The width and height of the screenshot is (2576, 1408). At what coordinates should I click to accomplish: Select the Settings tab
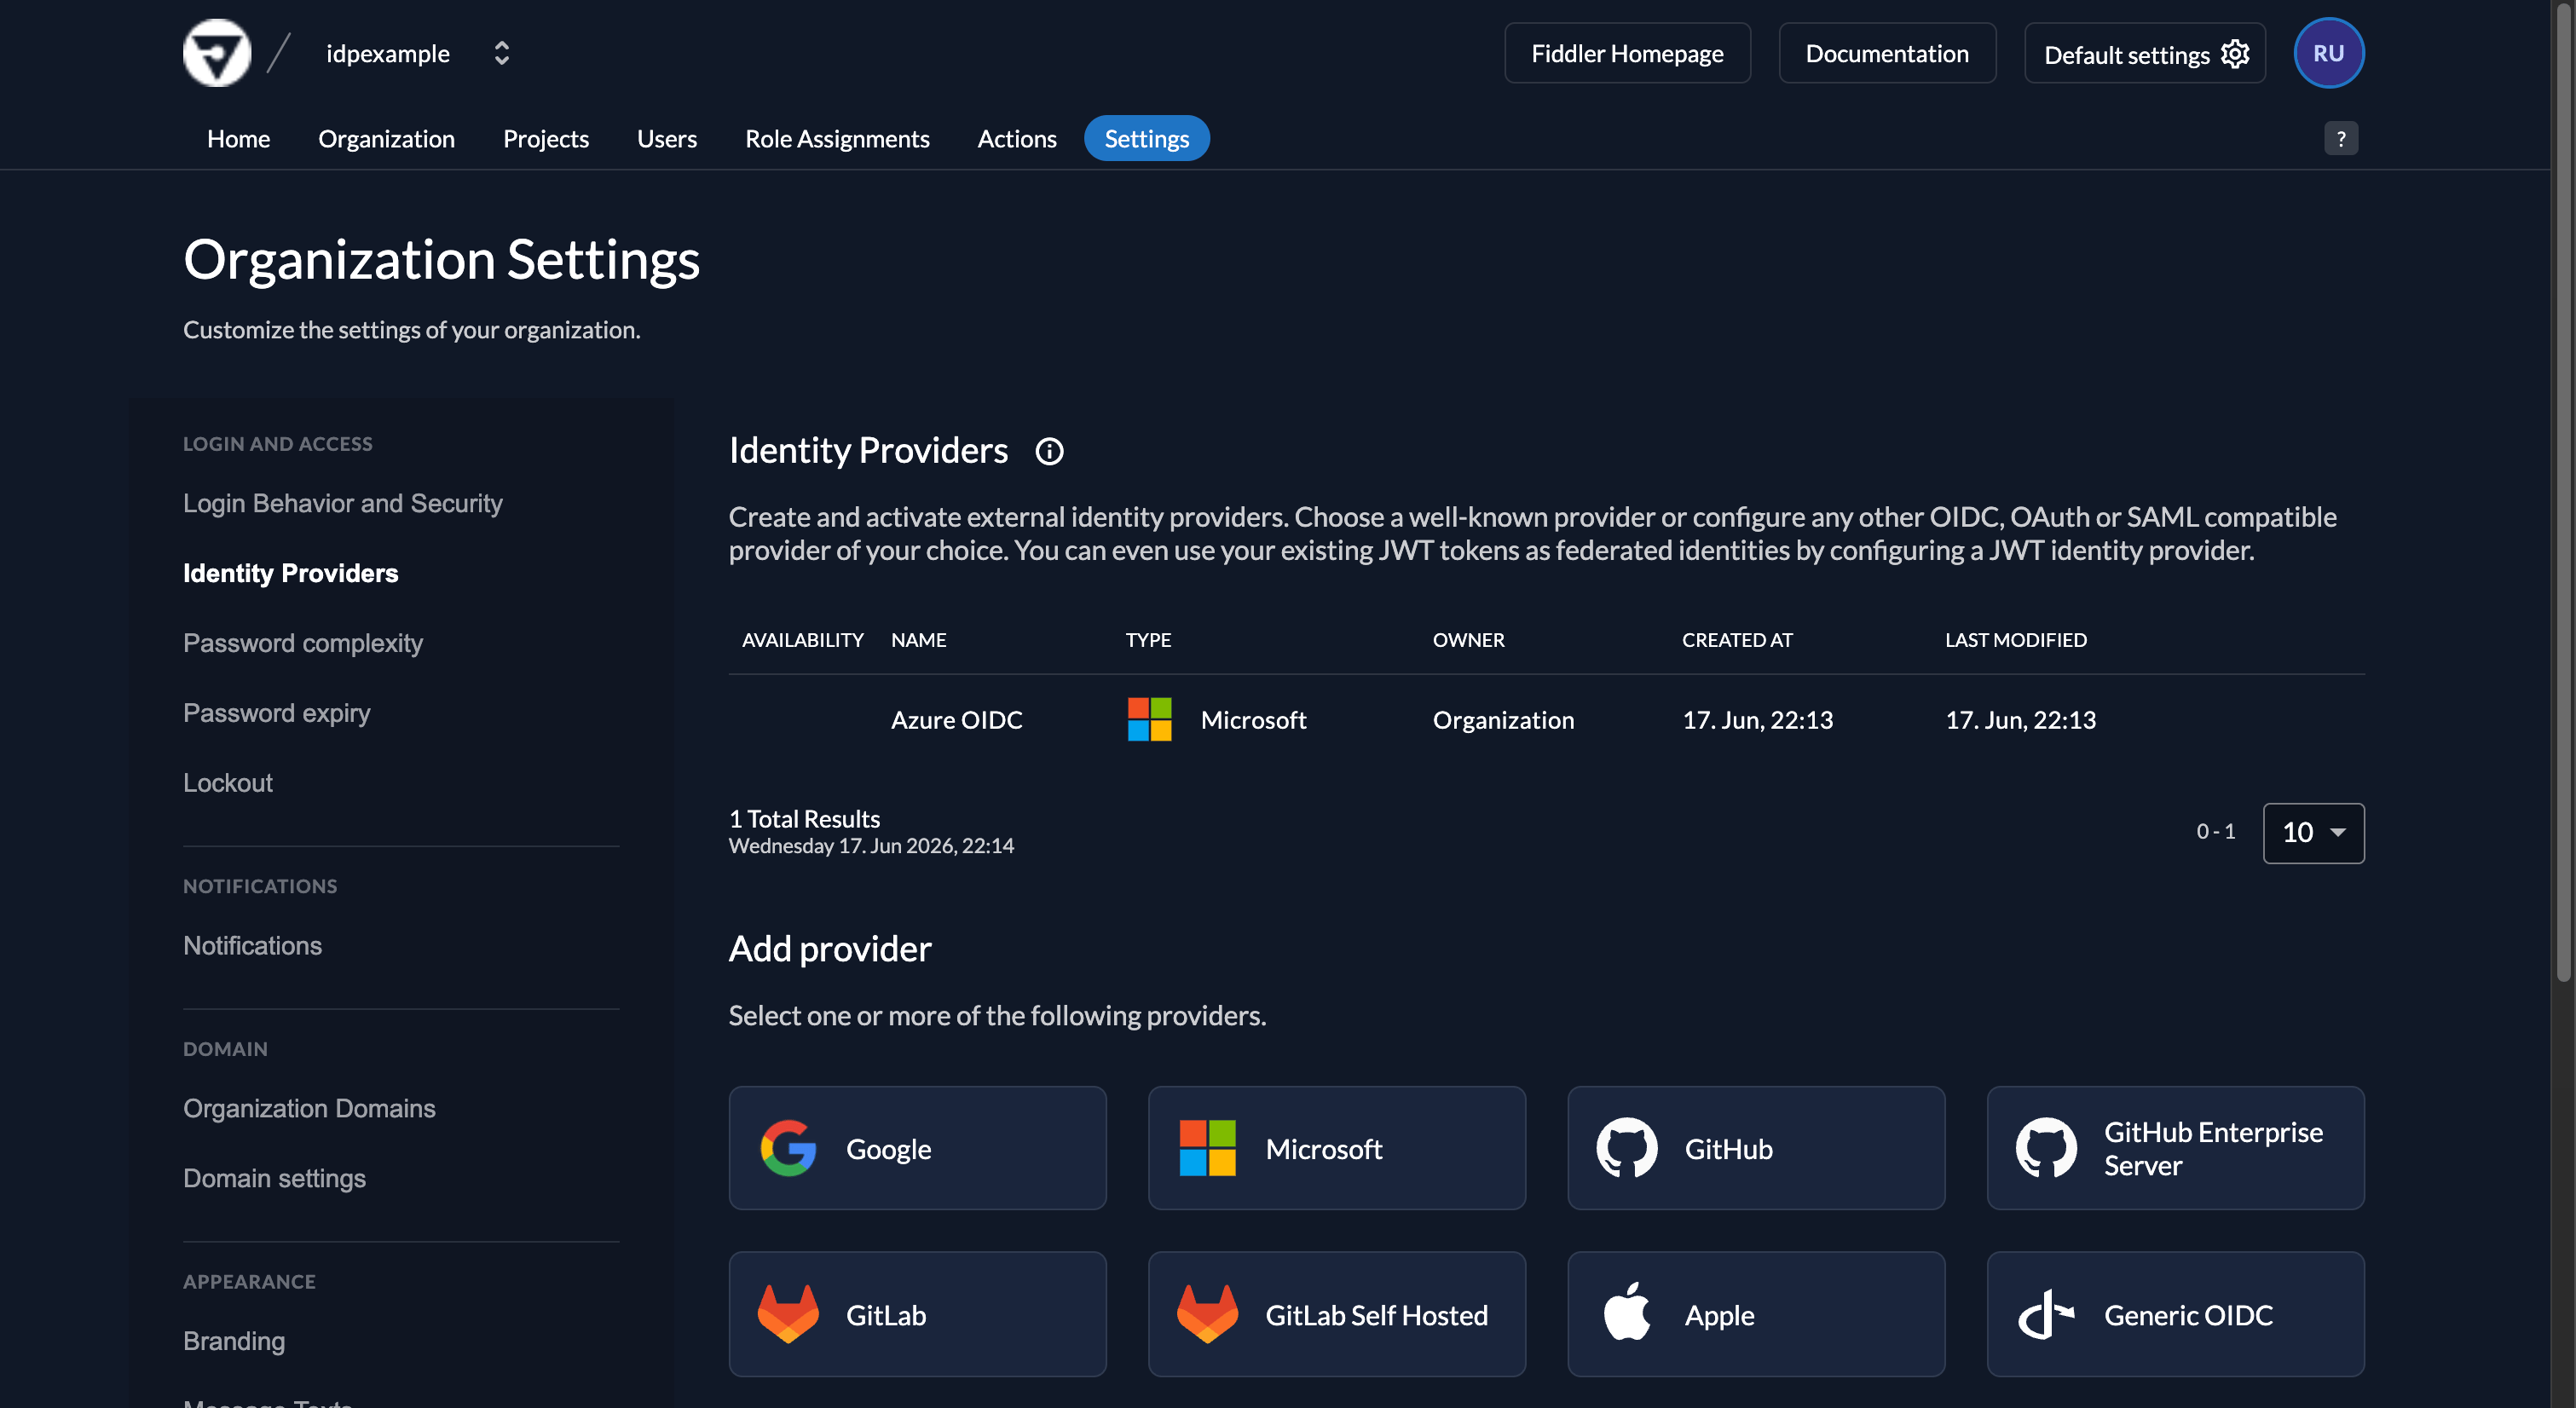pos(1146,138)
